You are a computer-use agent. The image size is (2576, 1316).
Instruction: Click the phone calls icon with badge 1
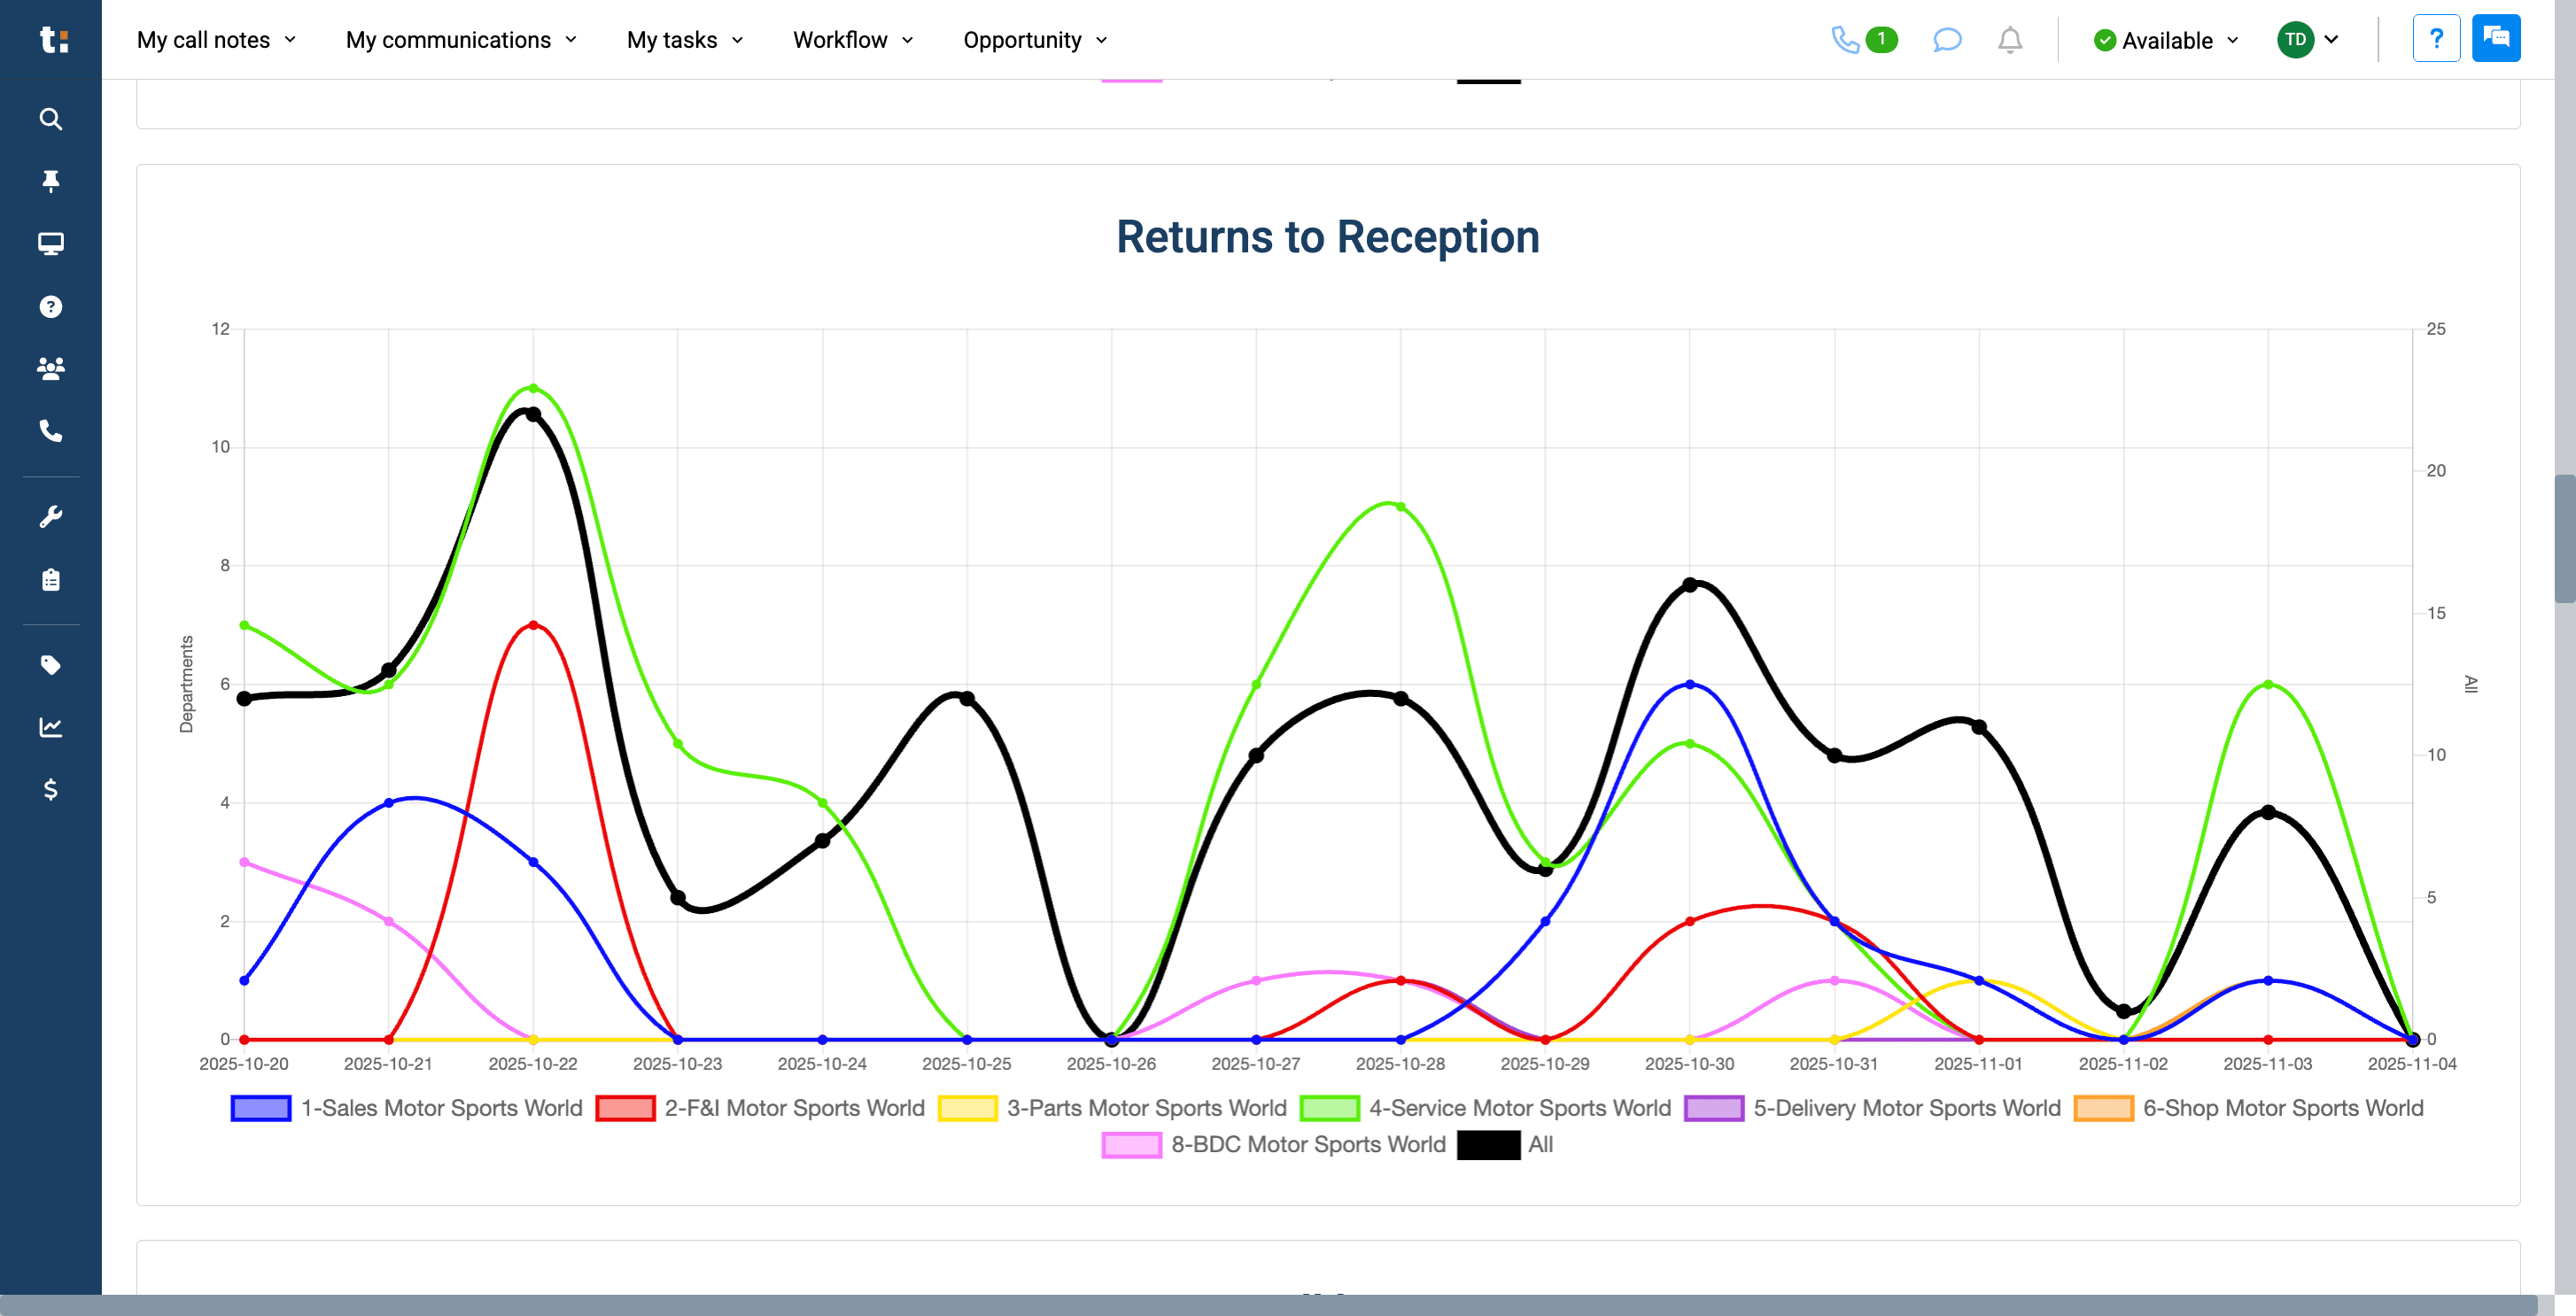[x=1864, y=40]
